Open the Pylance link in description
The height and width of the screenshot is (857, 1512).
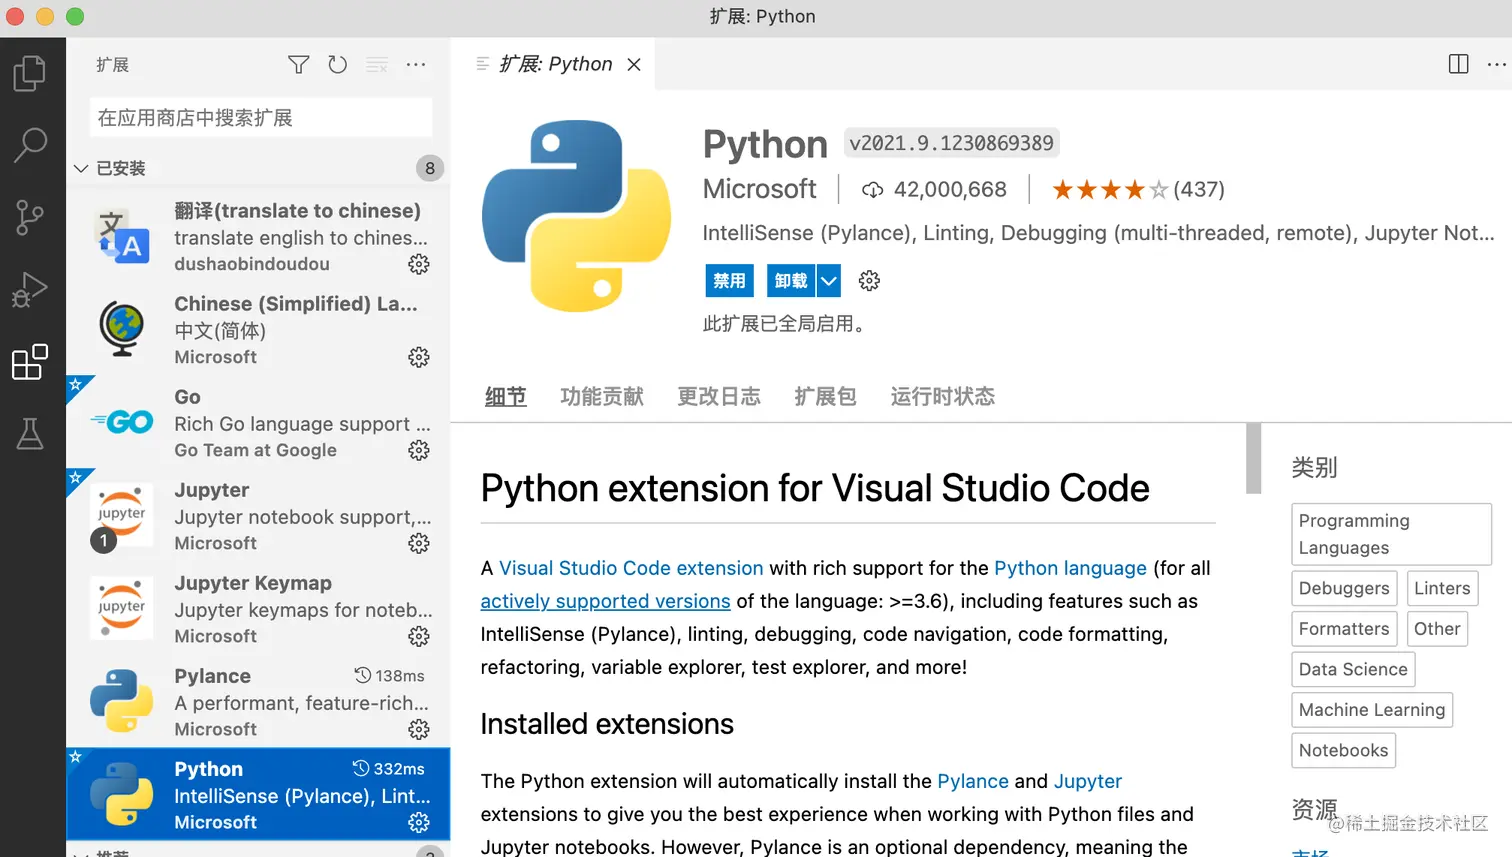(972, 781)
